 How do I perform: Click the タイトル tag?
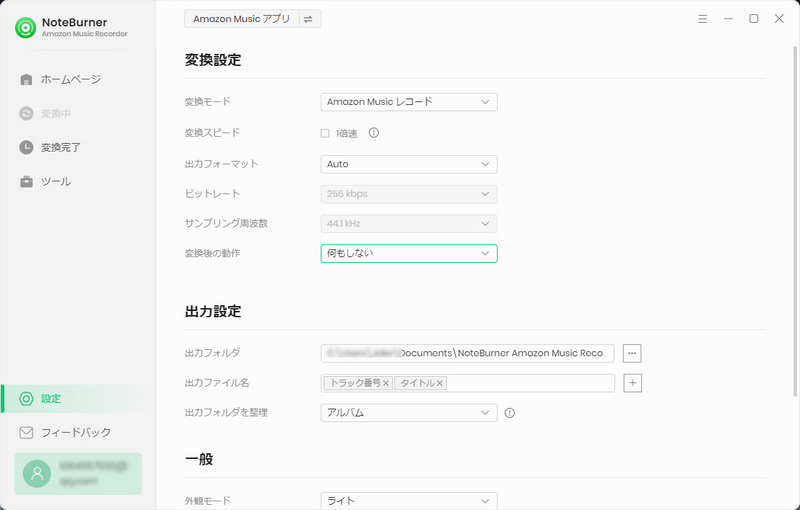point(420,383)
